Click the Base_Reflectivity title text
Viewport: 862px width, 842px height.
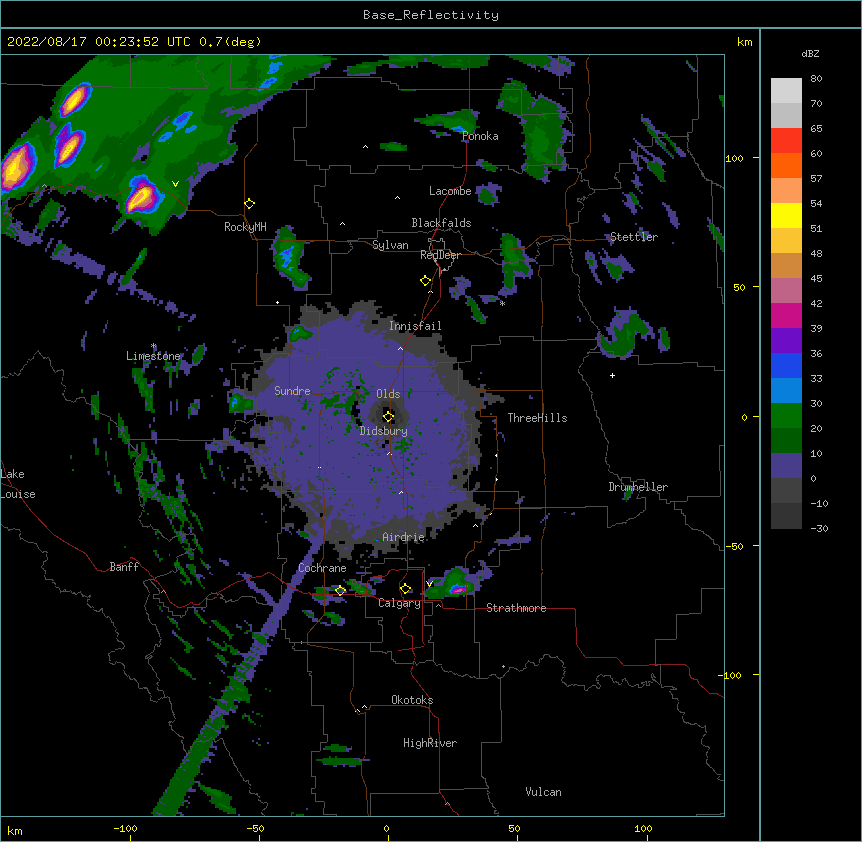[431, 15]
